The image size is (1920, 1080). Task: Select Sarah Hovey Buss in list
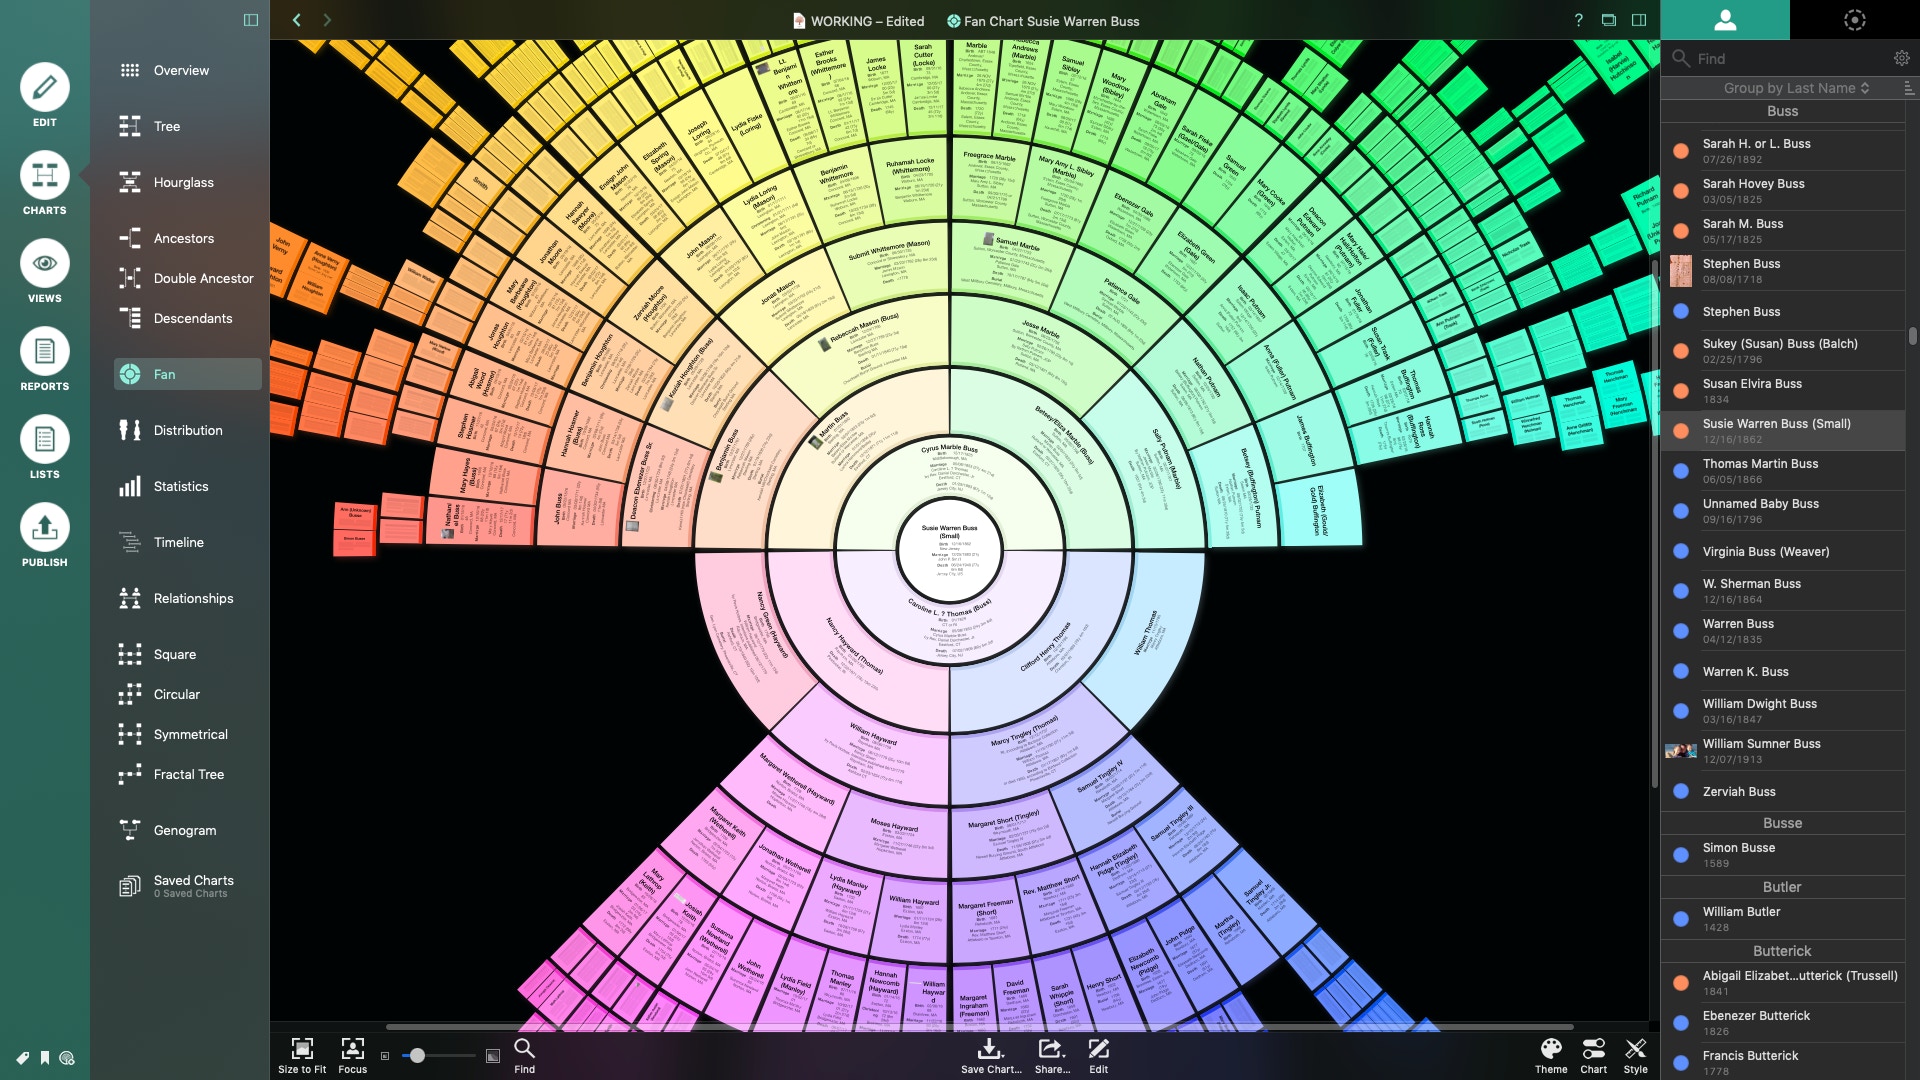coord(1782,191)
